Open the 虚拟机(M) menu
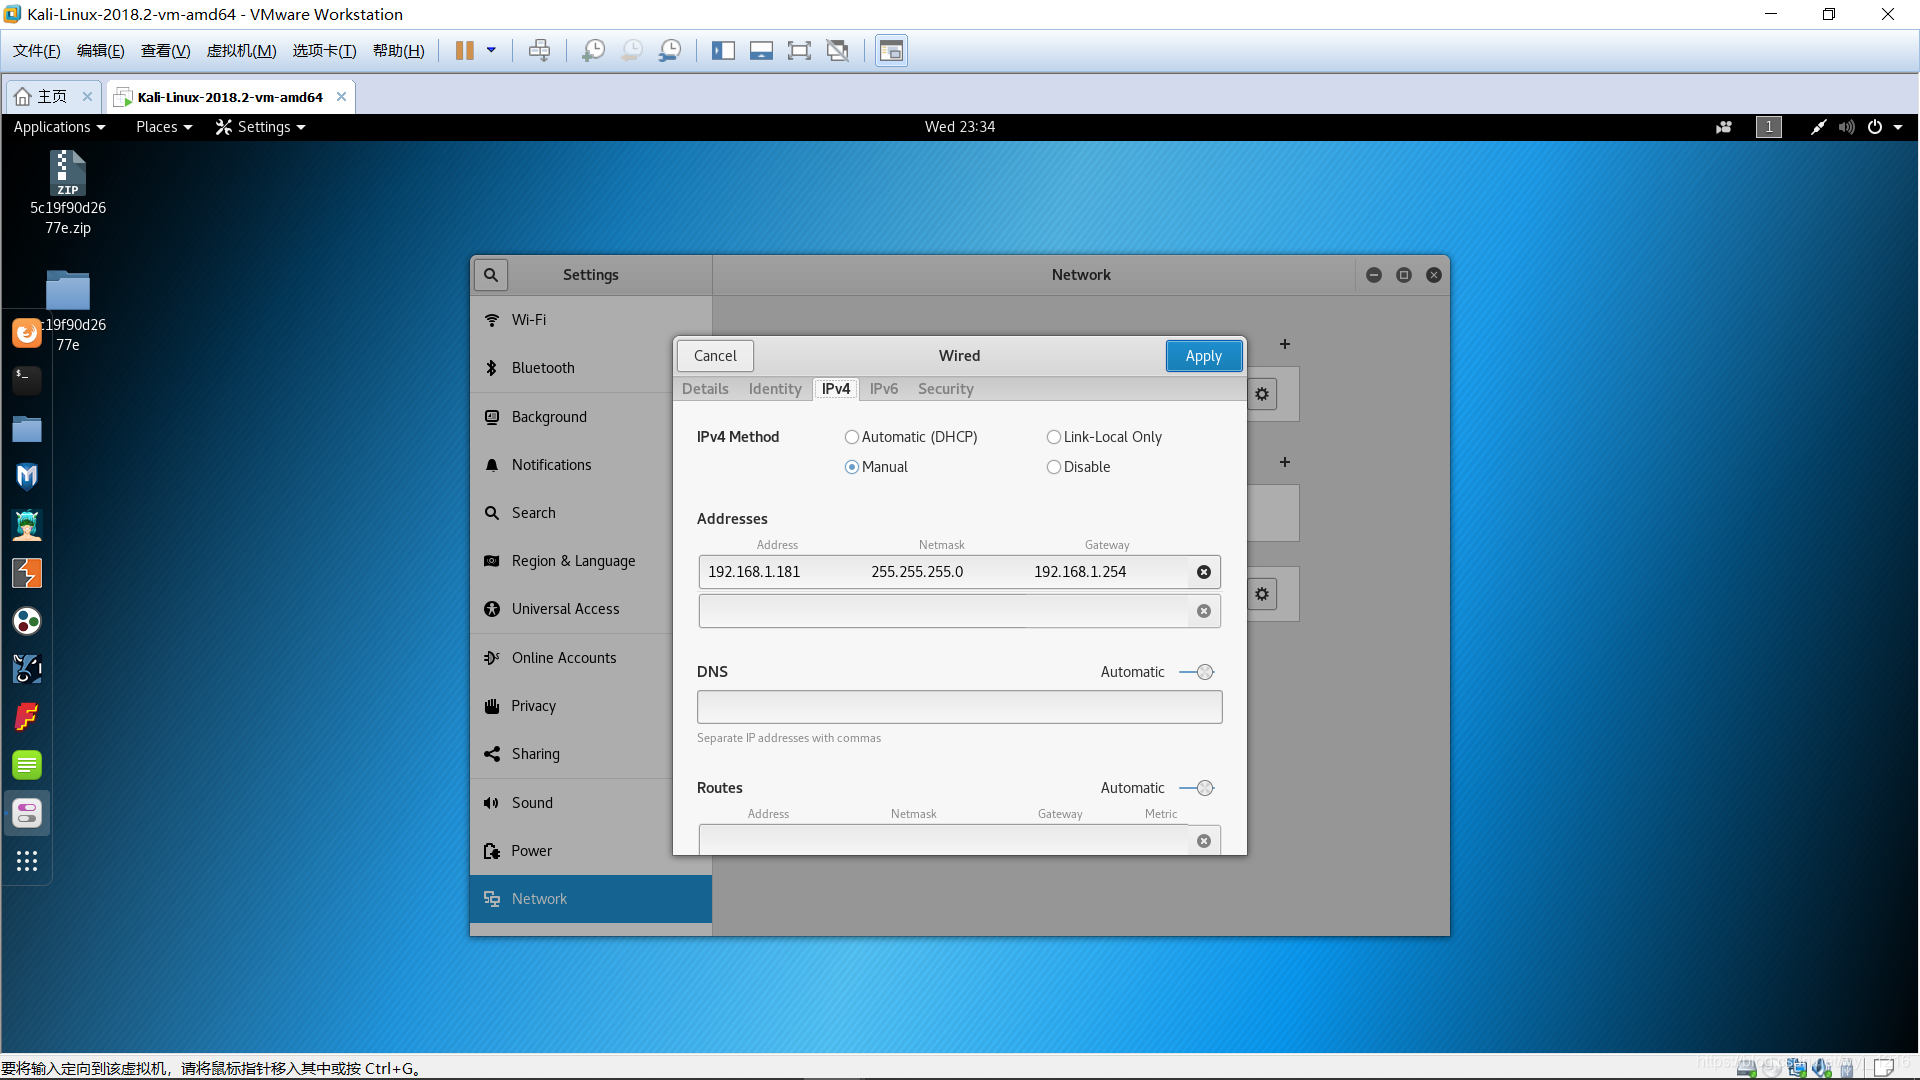 coord(242,51)
